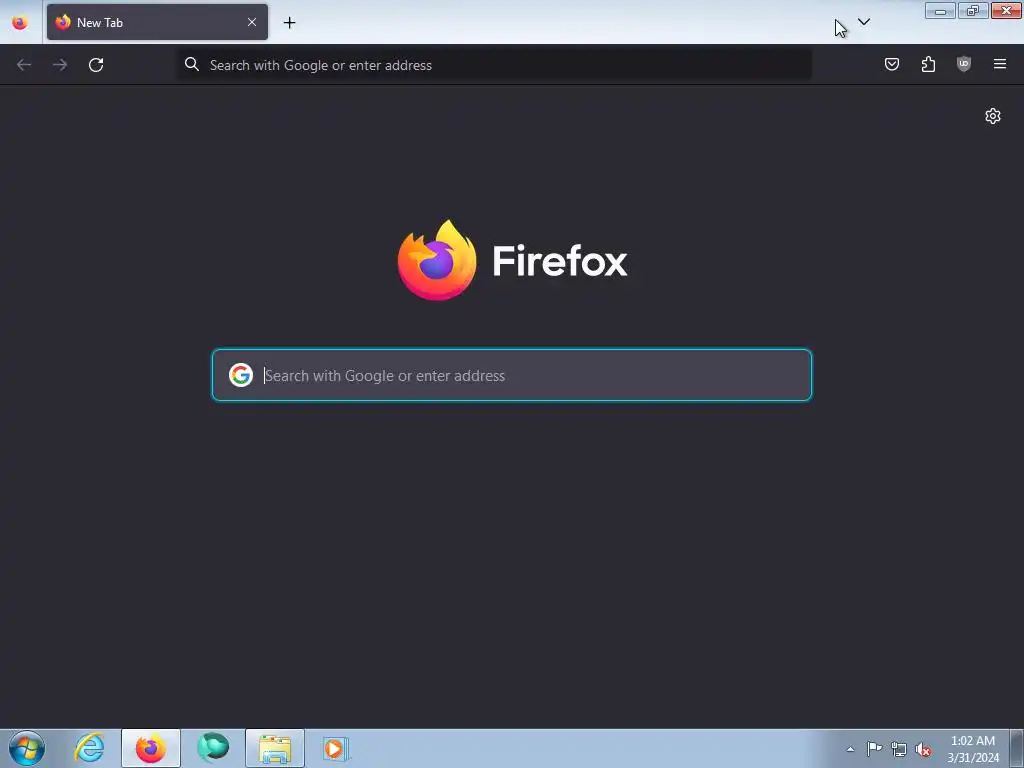Image resolution: width=1024 pixels, height=768 pixels.
Task: Save page to Pocket
Action: (892, 64)
